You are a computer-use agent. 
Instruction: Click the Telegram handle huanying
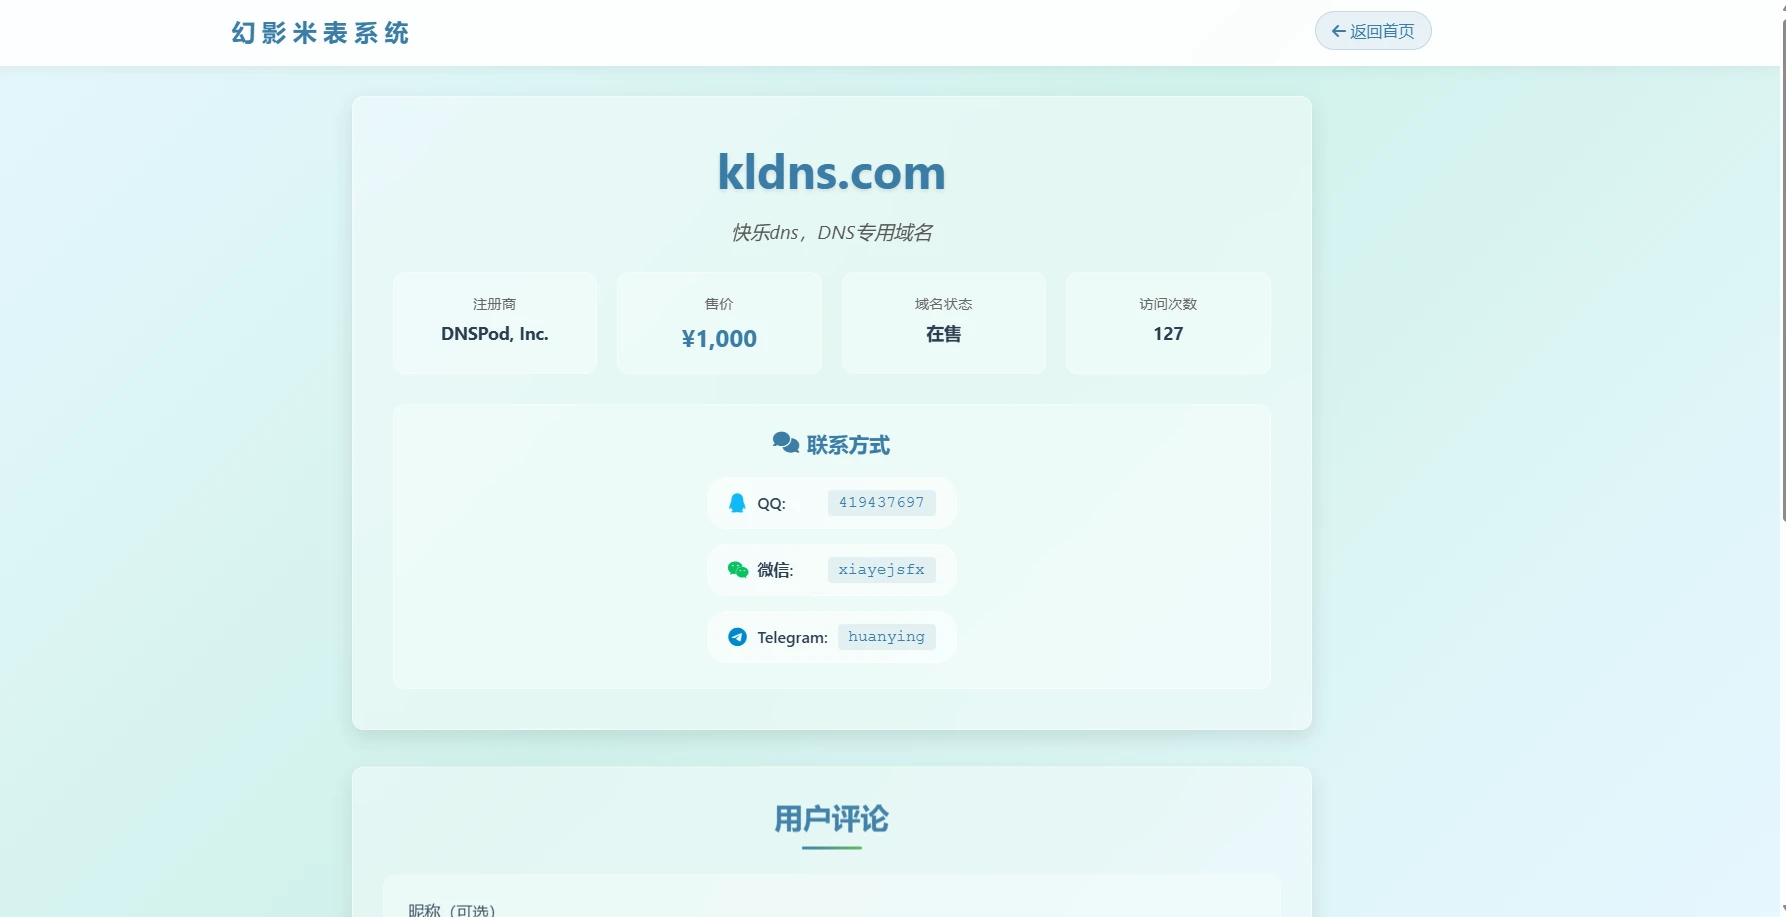[x=886, y=637]
